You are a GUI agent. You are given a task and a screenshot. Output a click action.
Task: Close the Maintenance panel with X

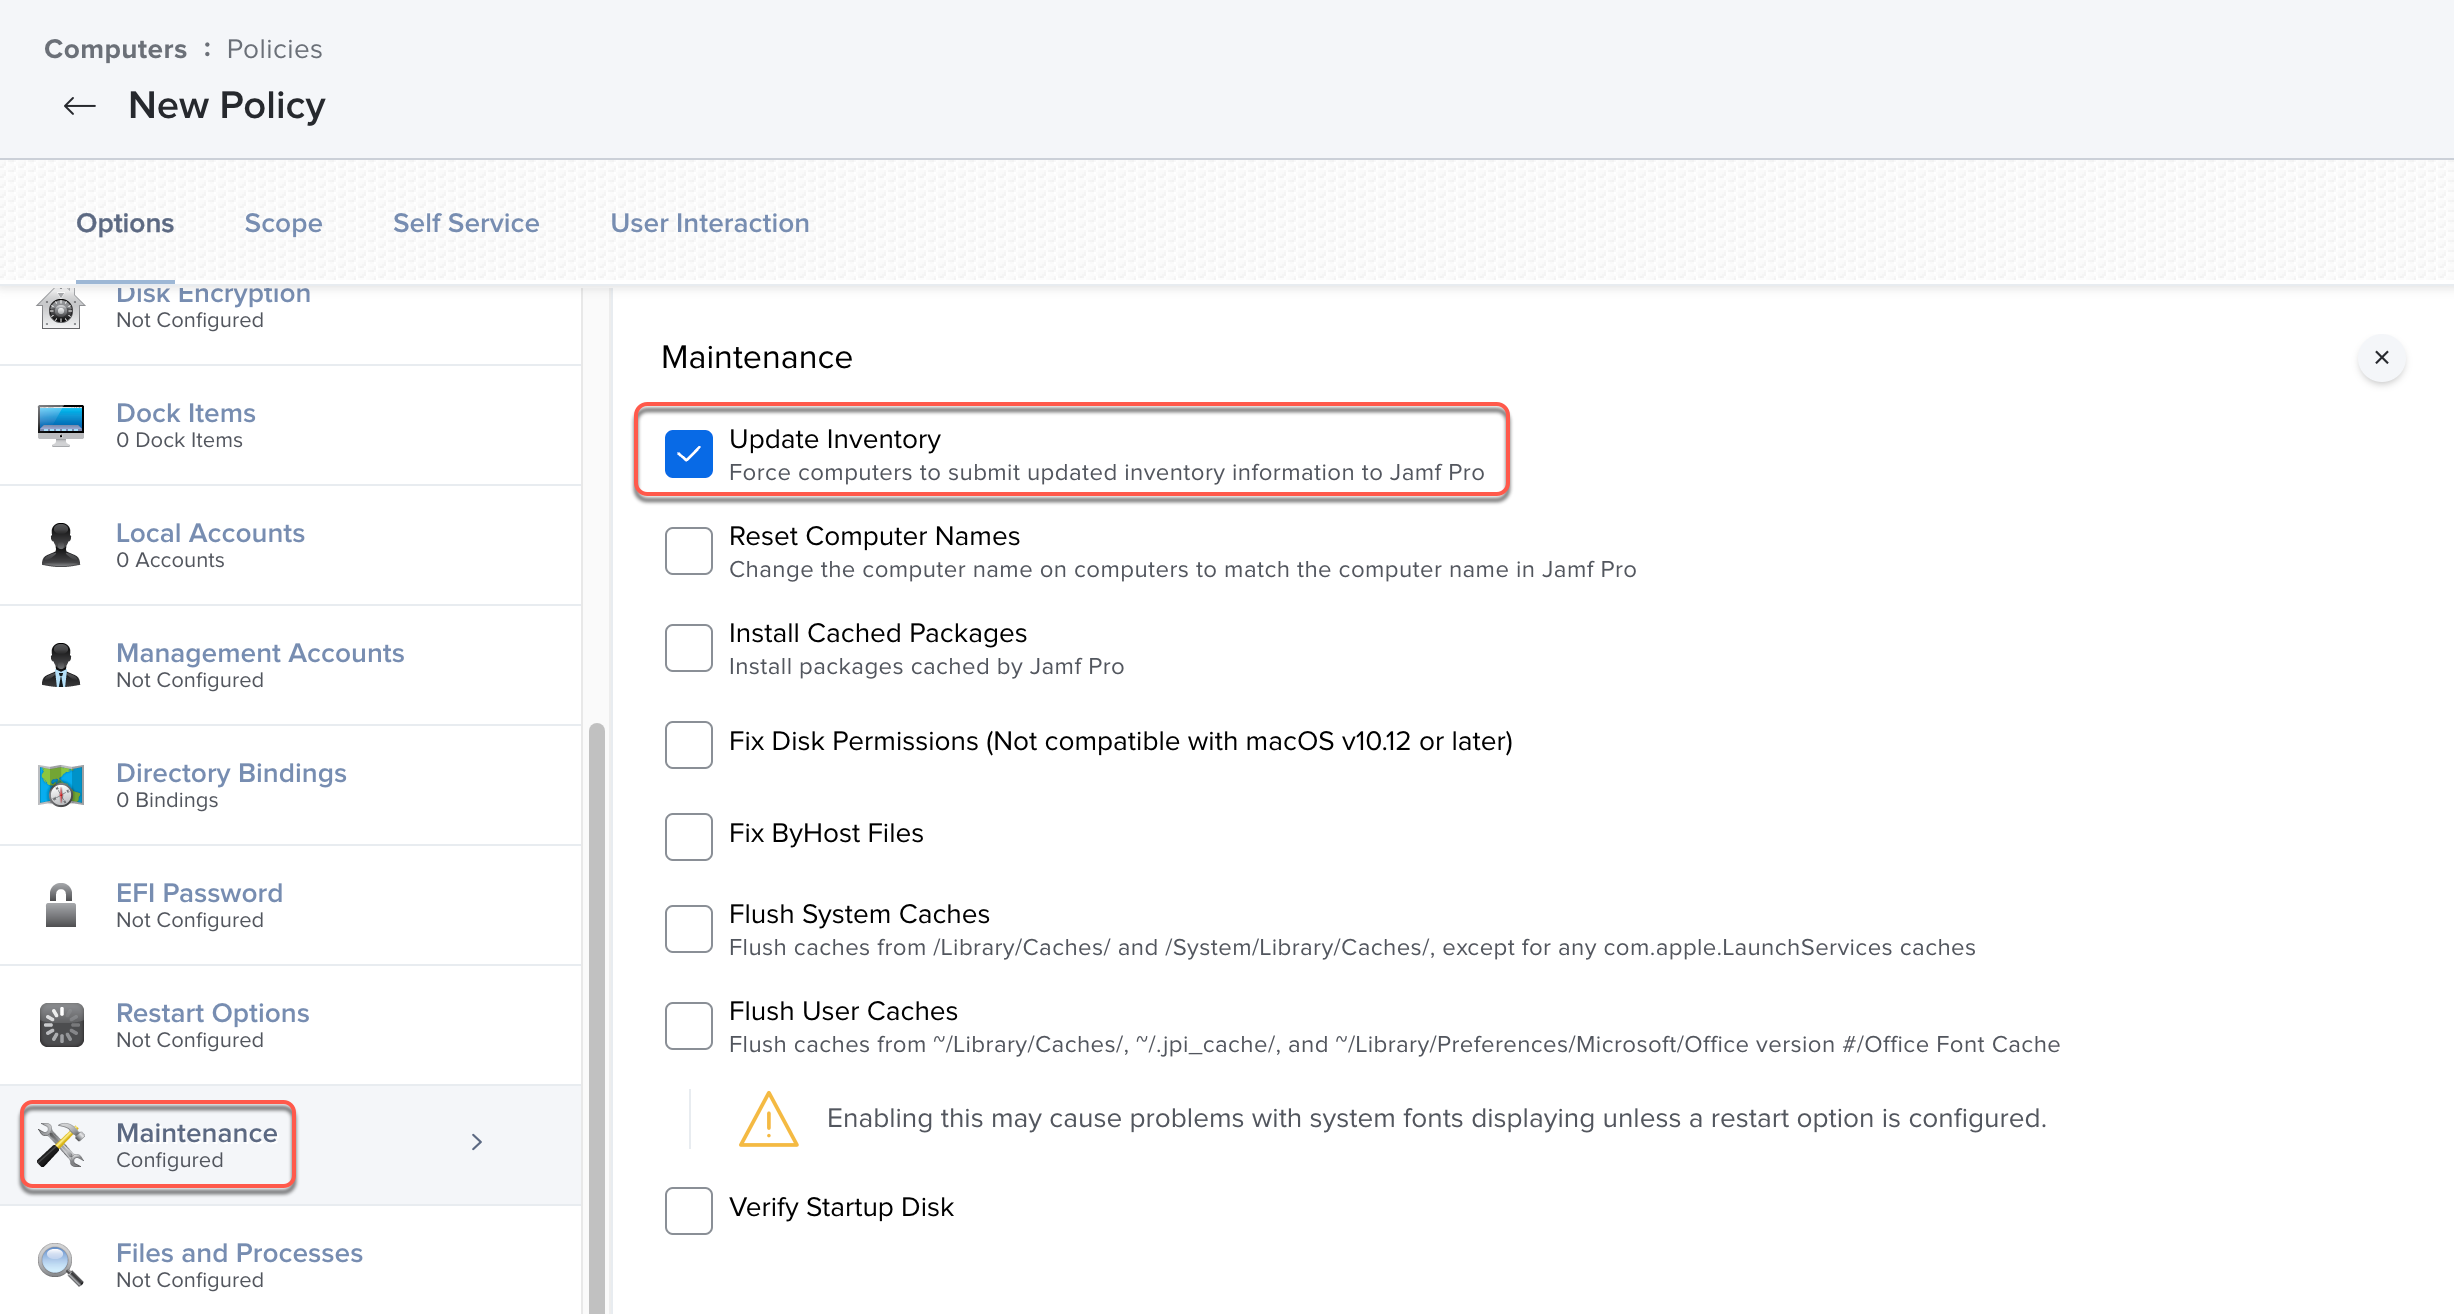click(x=2381, y=358)
